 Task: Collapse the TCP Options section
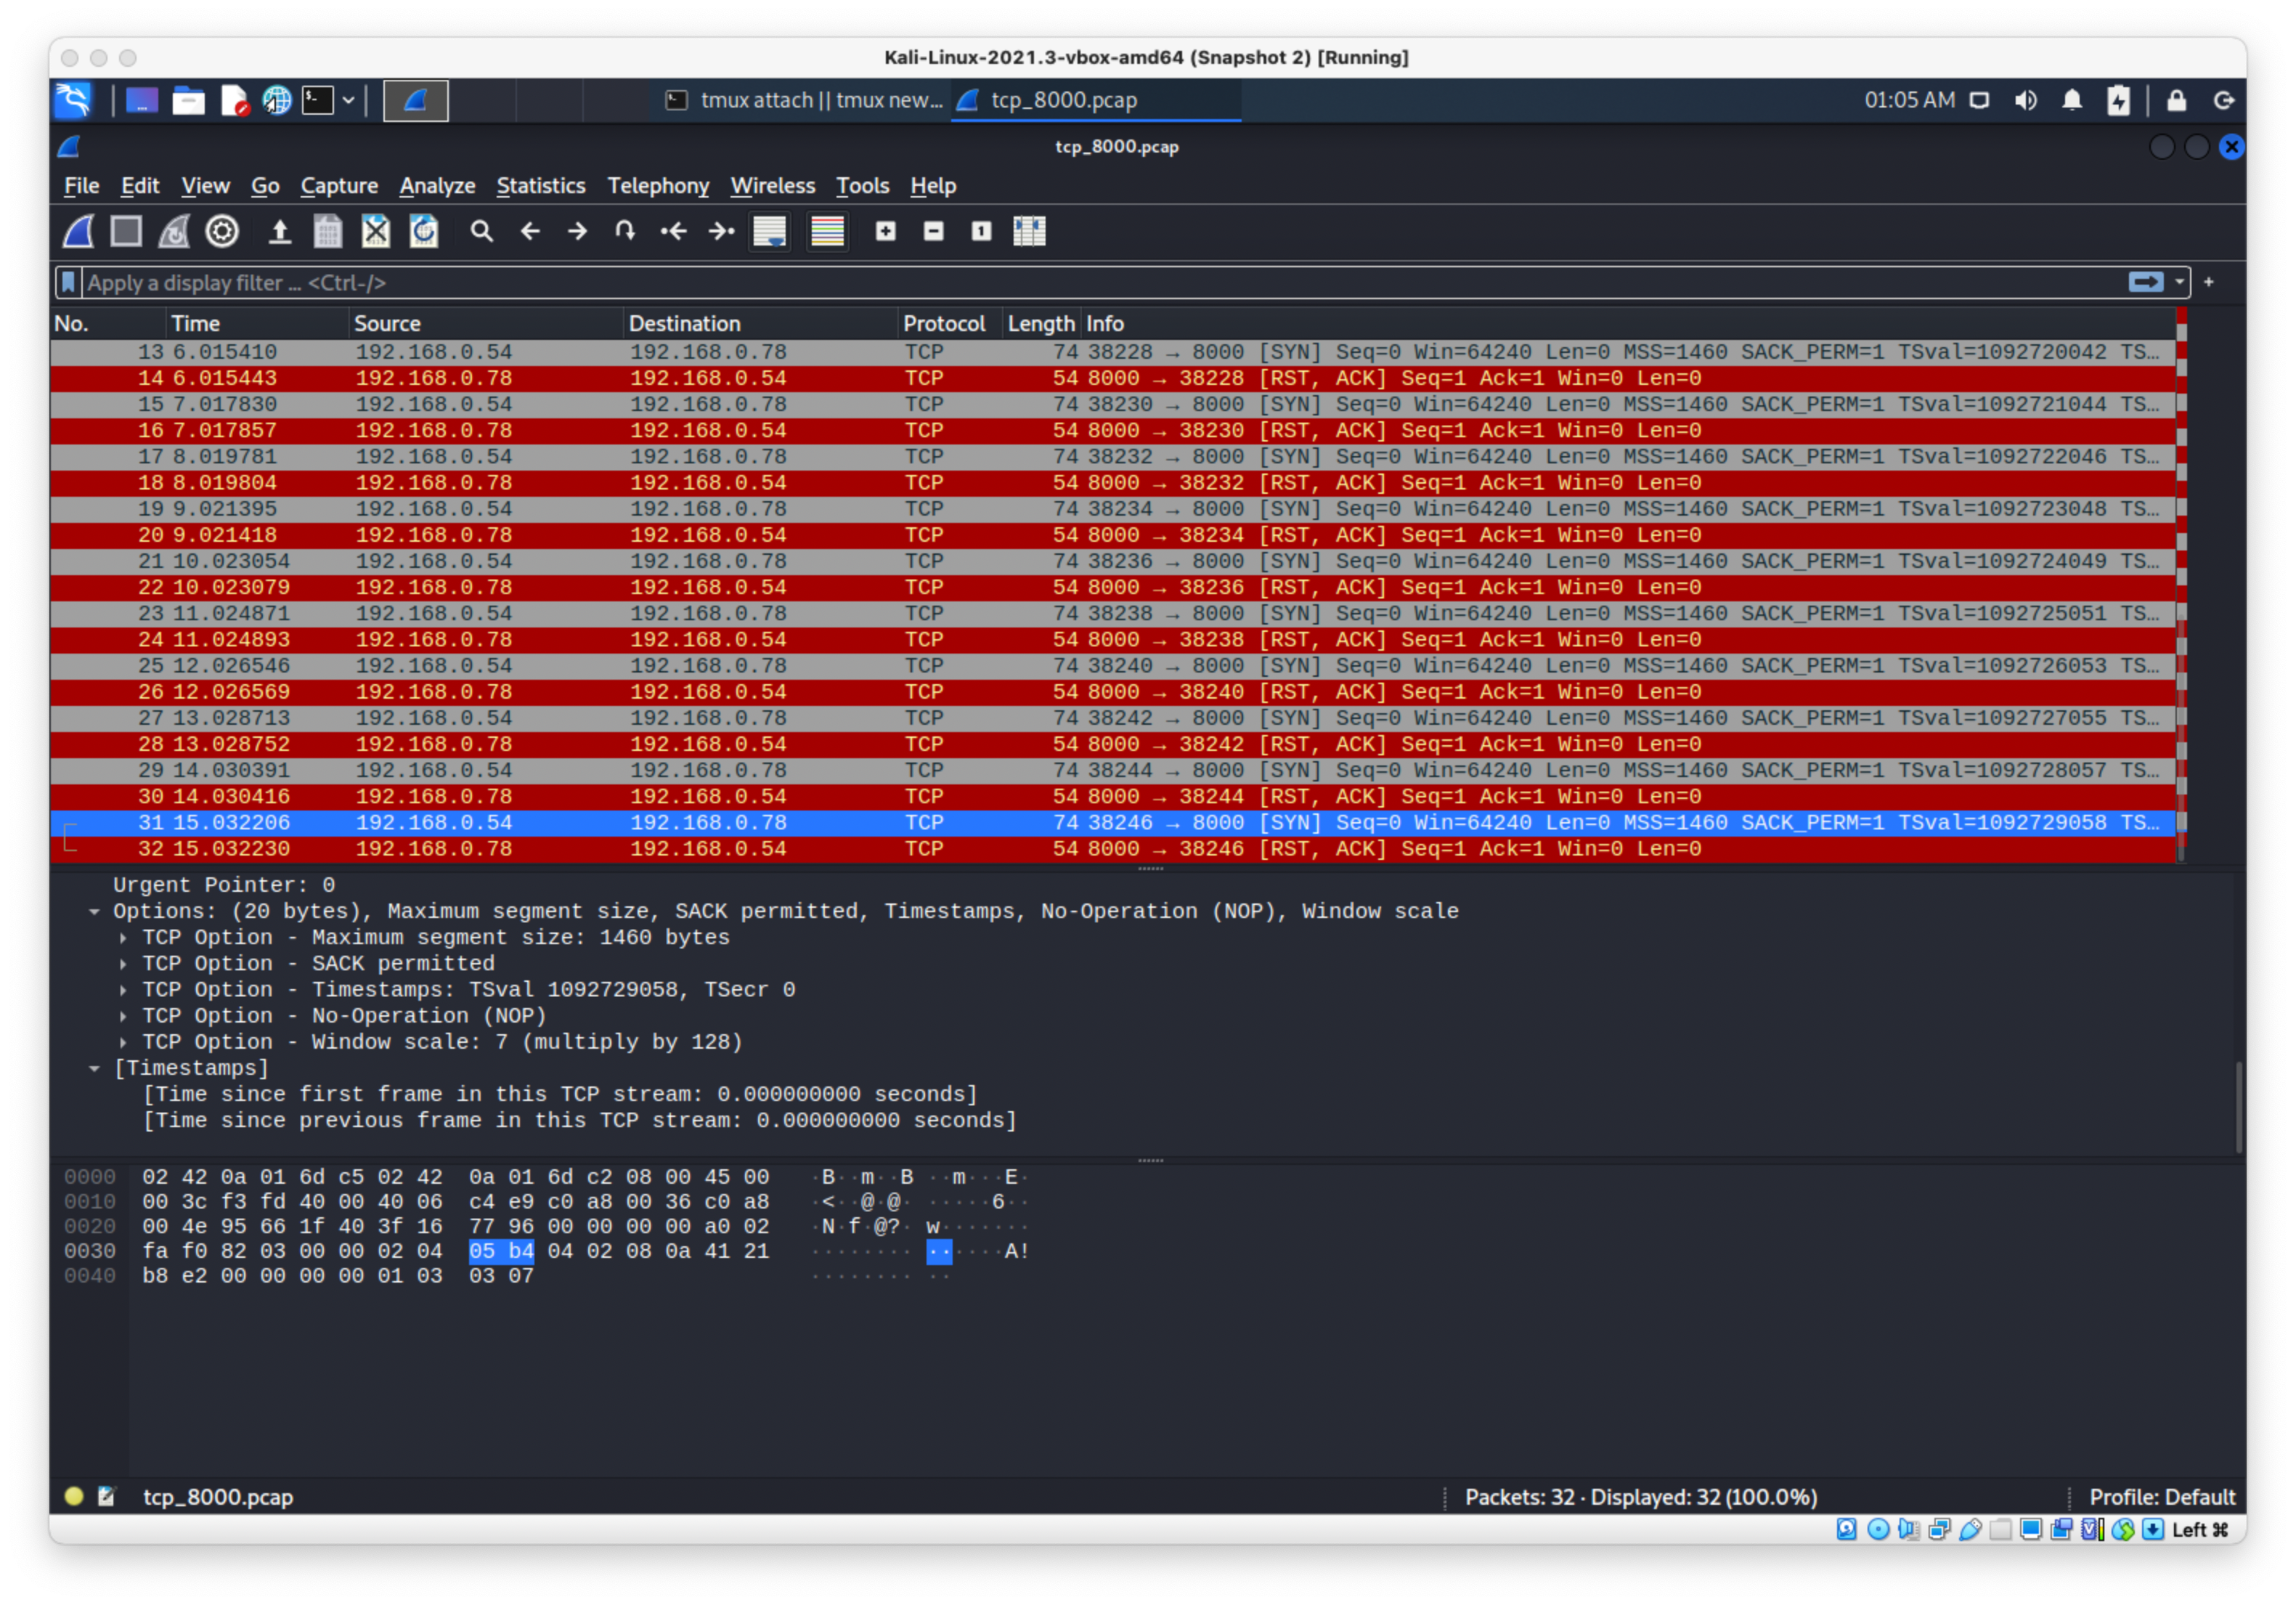point(94,912)
